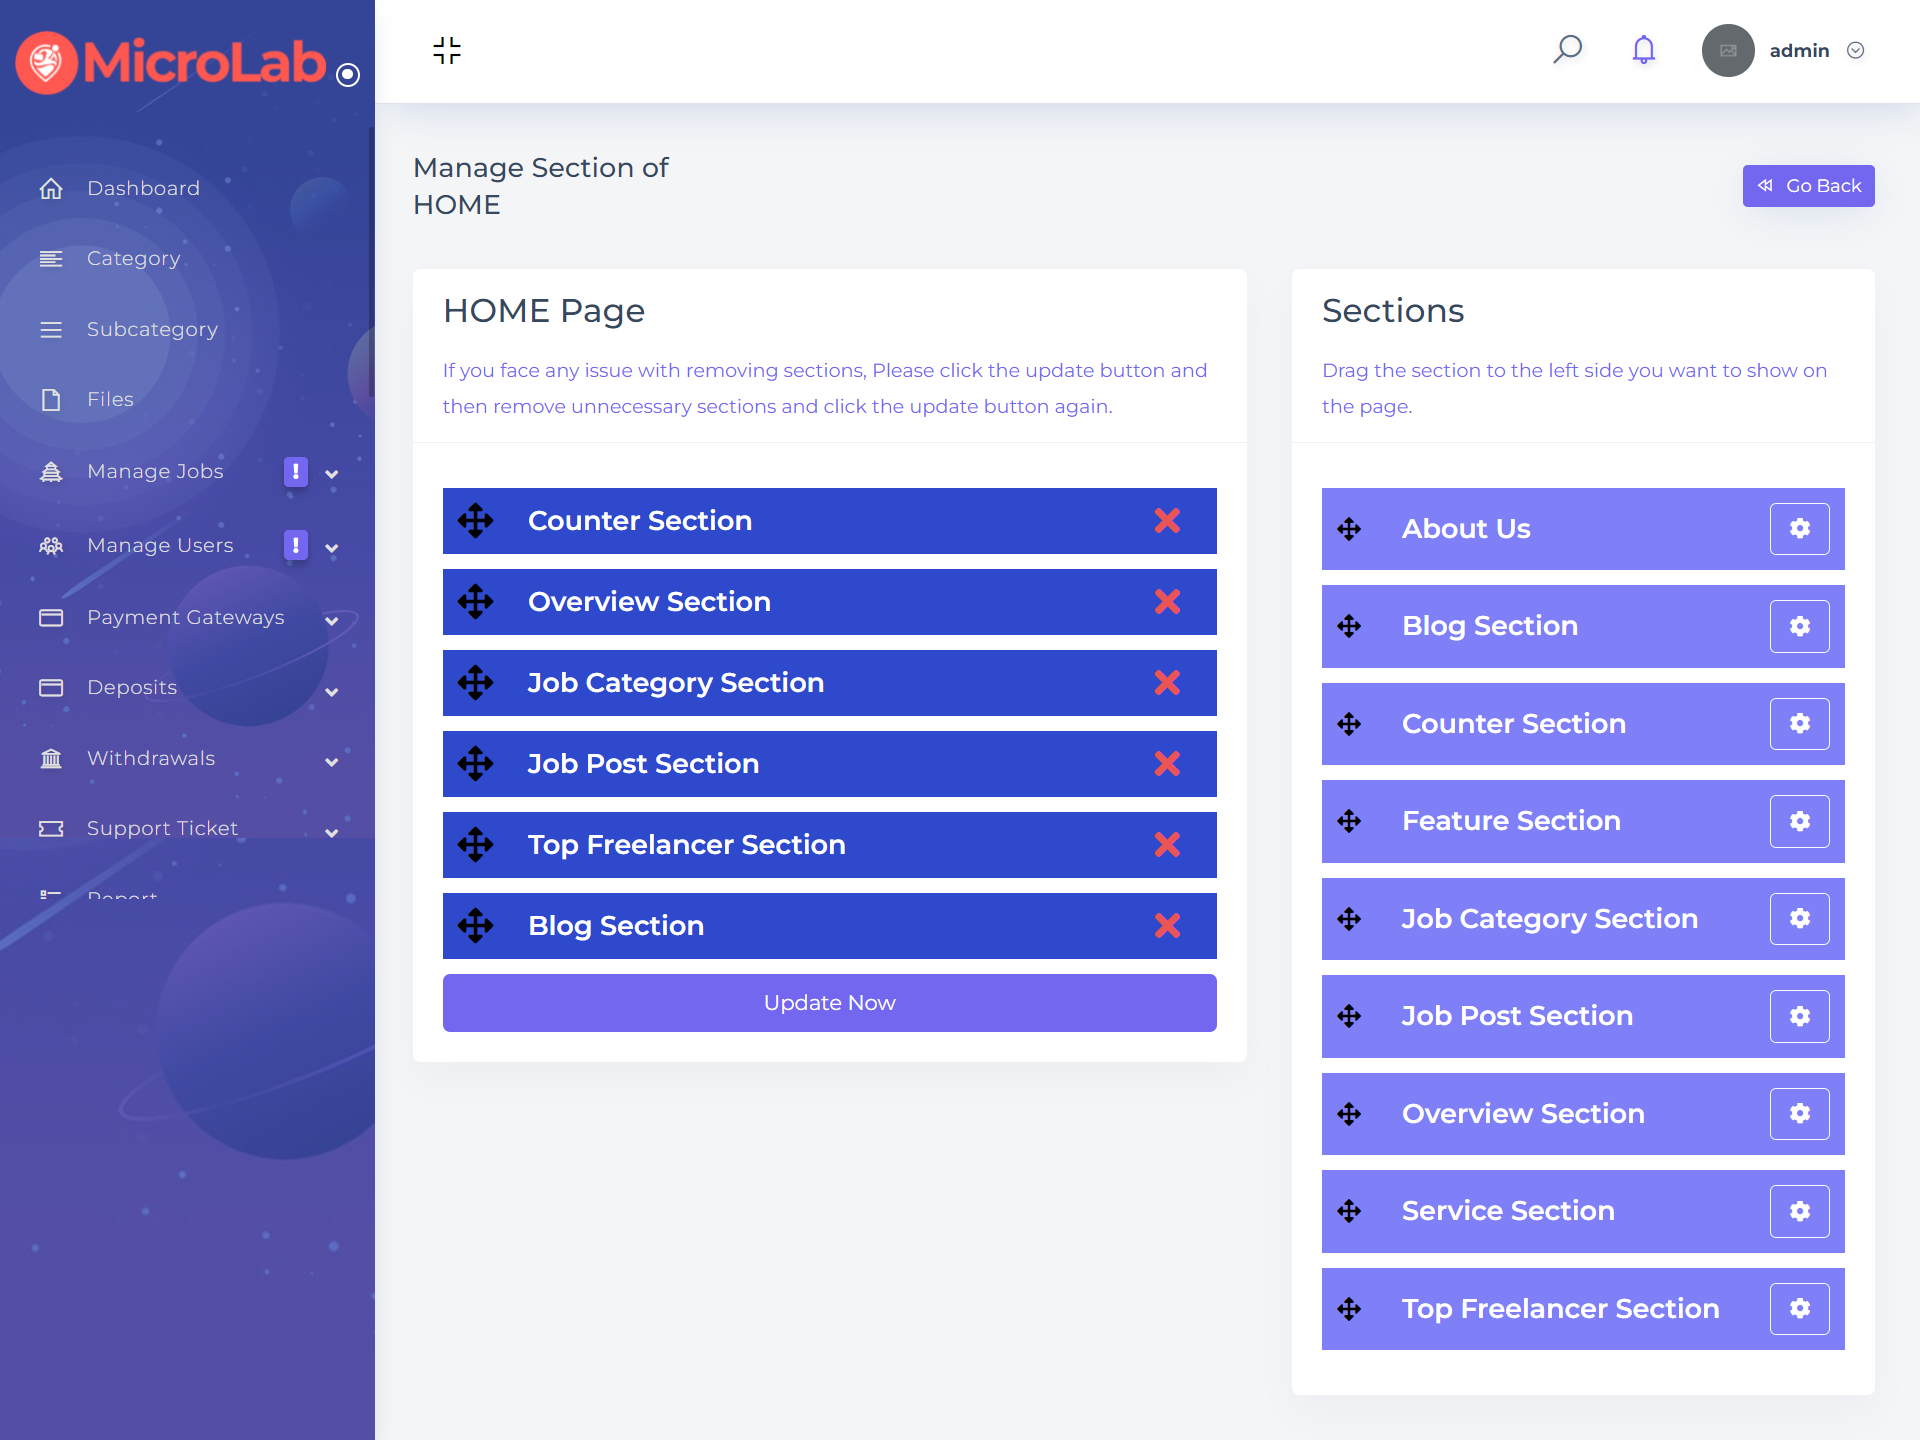Expand the Payment Gateways menu
This screenshot has width=1920, height=1440.
click(x=332, y=620)
